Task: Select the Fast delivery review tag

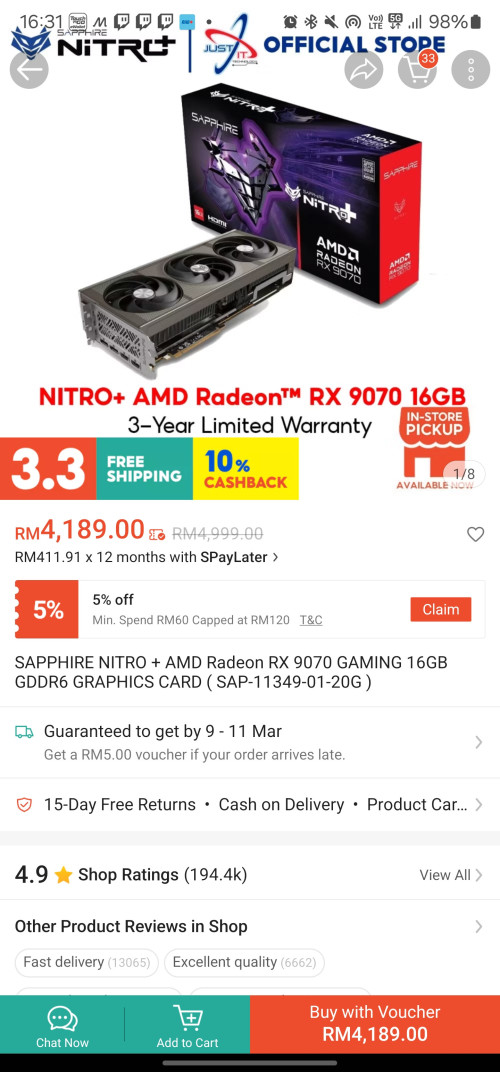Action: (x=86, y=963)
